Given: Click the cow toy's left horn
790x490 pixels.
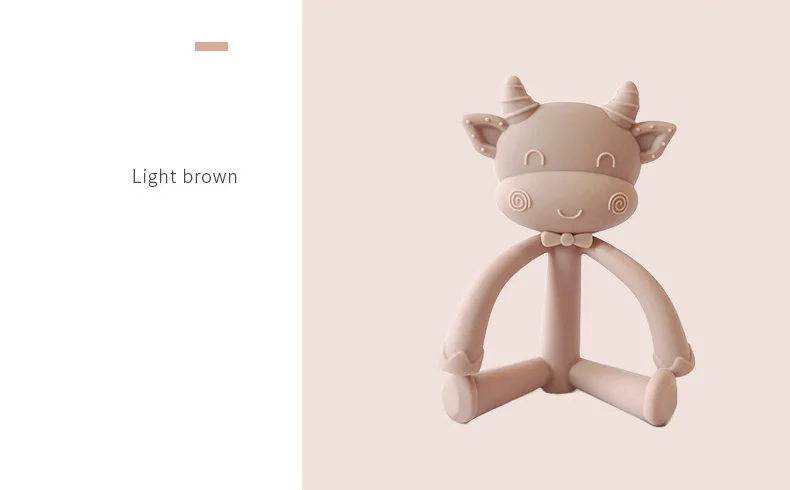Looking at the screenshot, I should 517,97.
